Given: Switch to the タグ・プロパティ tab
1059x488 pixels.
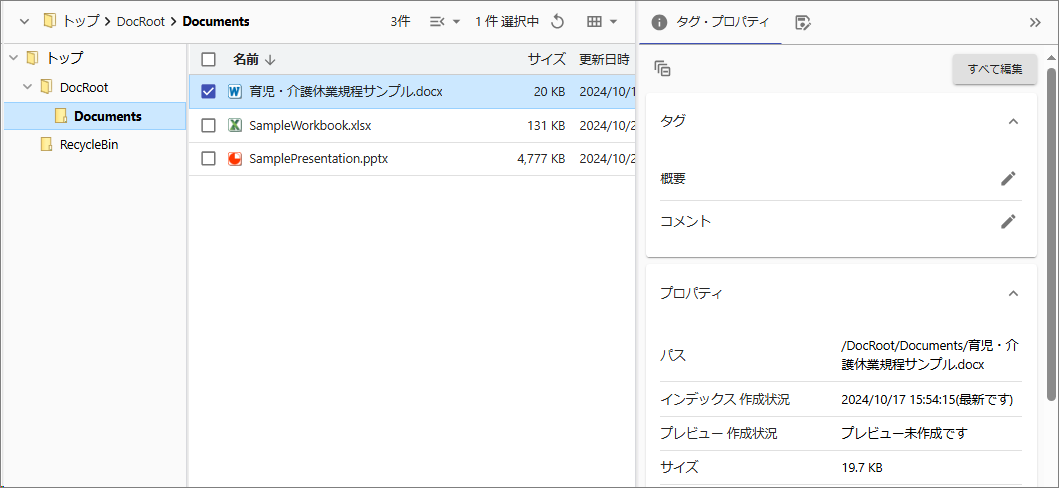Looking at the screenshot, I should pyautogui.click(x=711, y=22).
